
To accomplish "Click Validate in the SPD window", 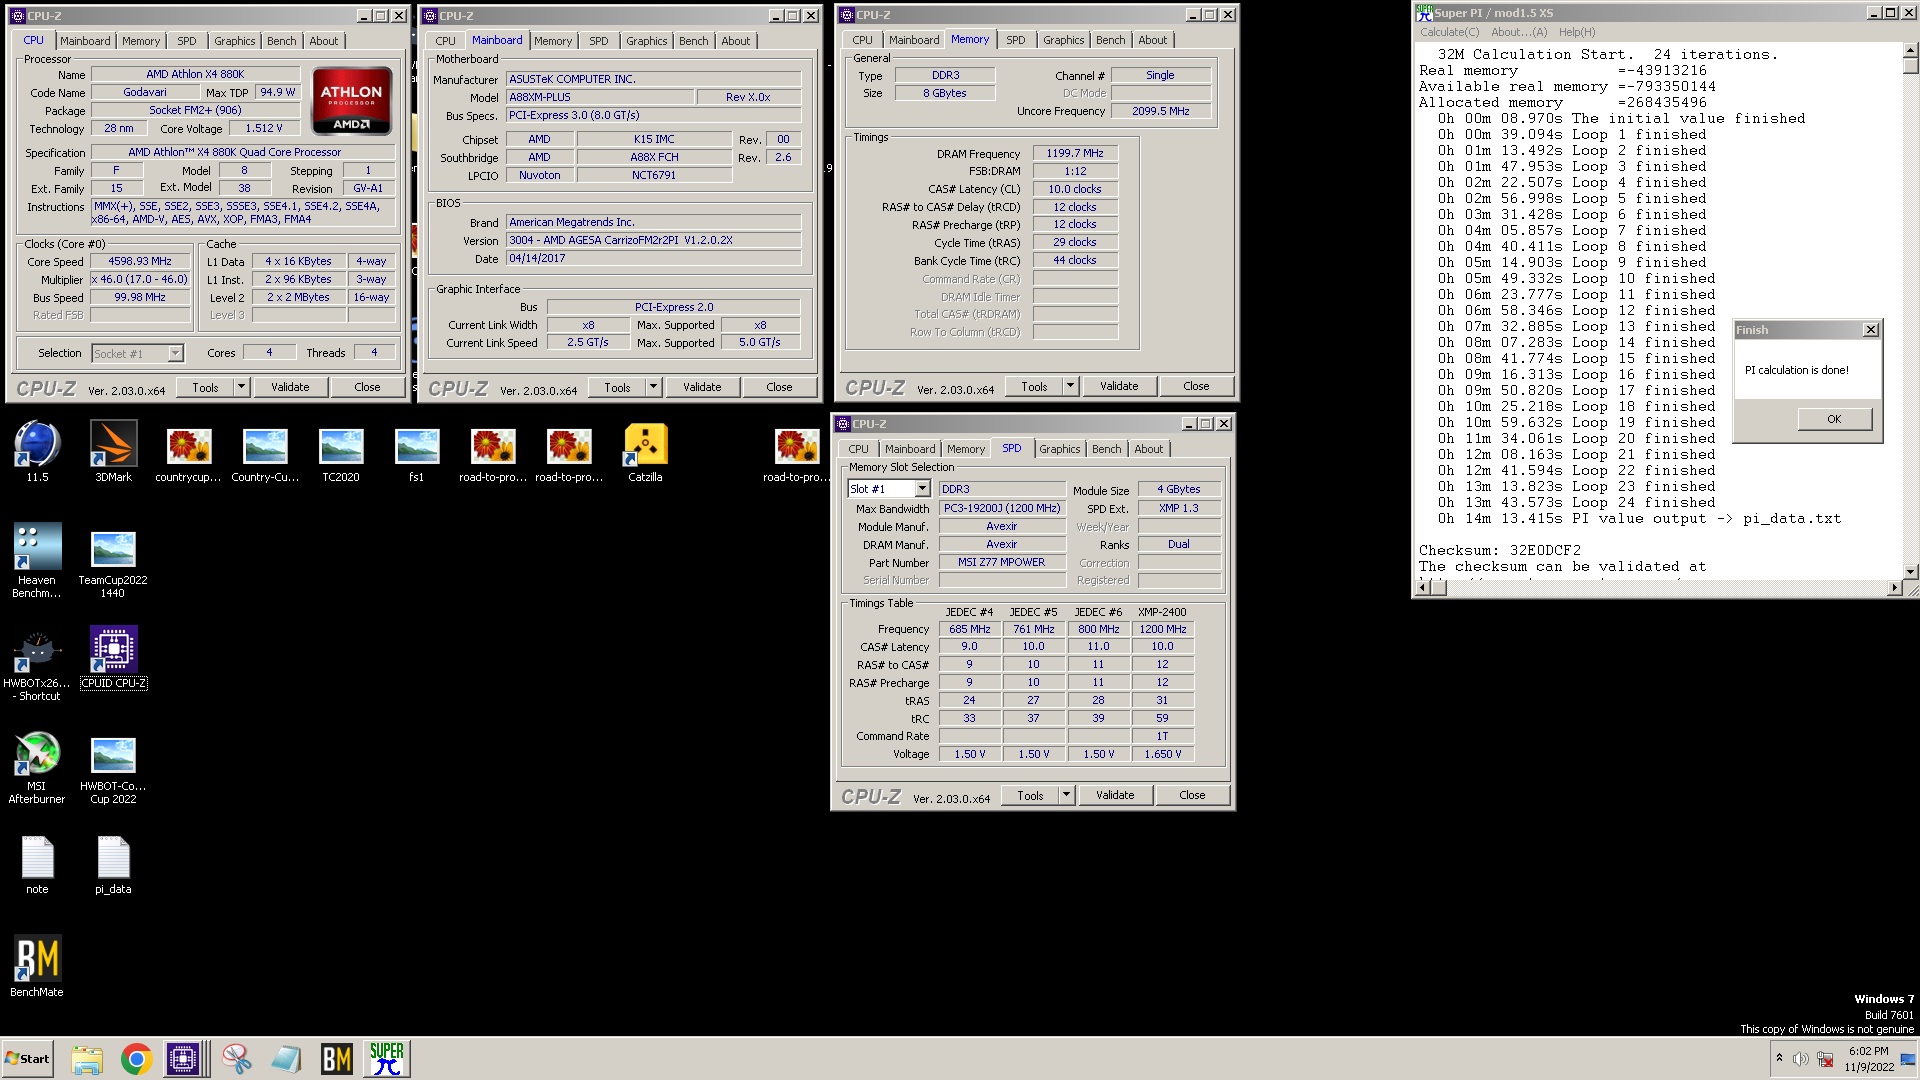I will 1115,795.
